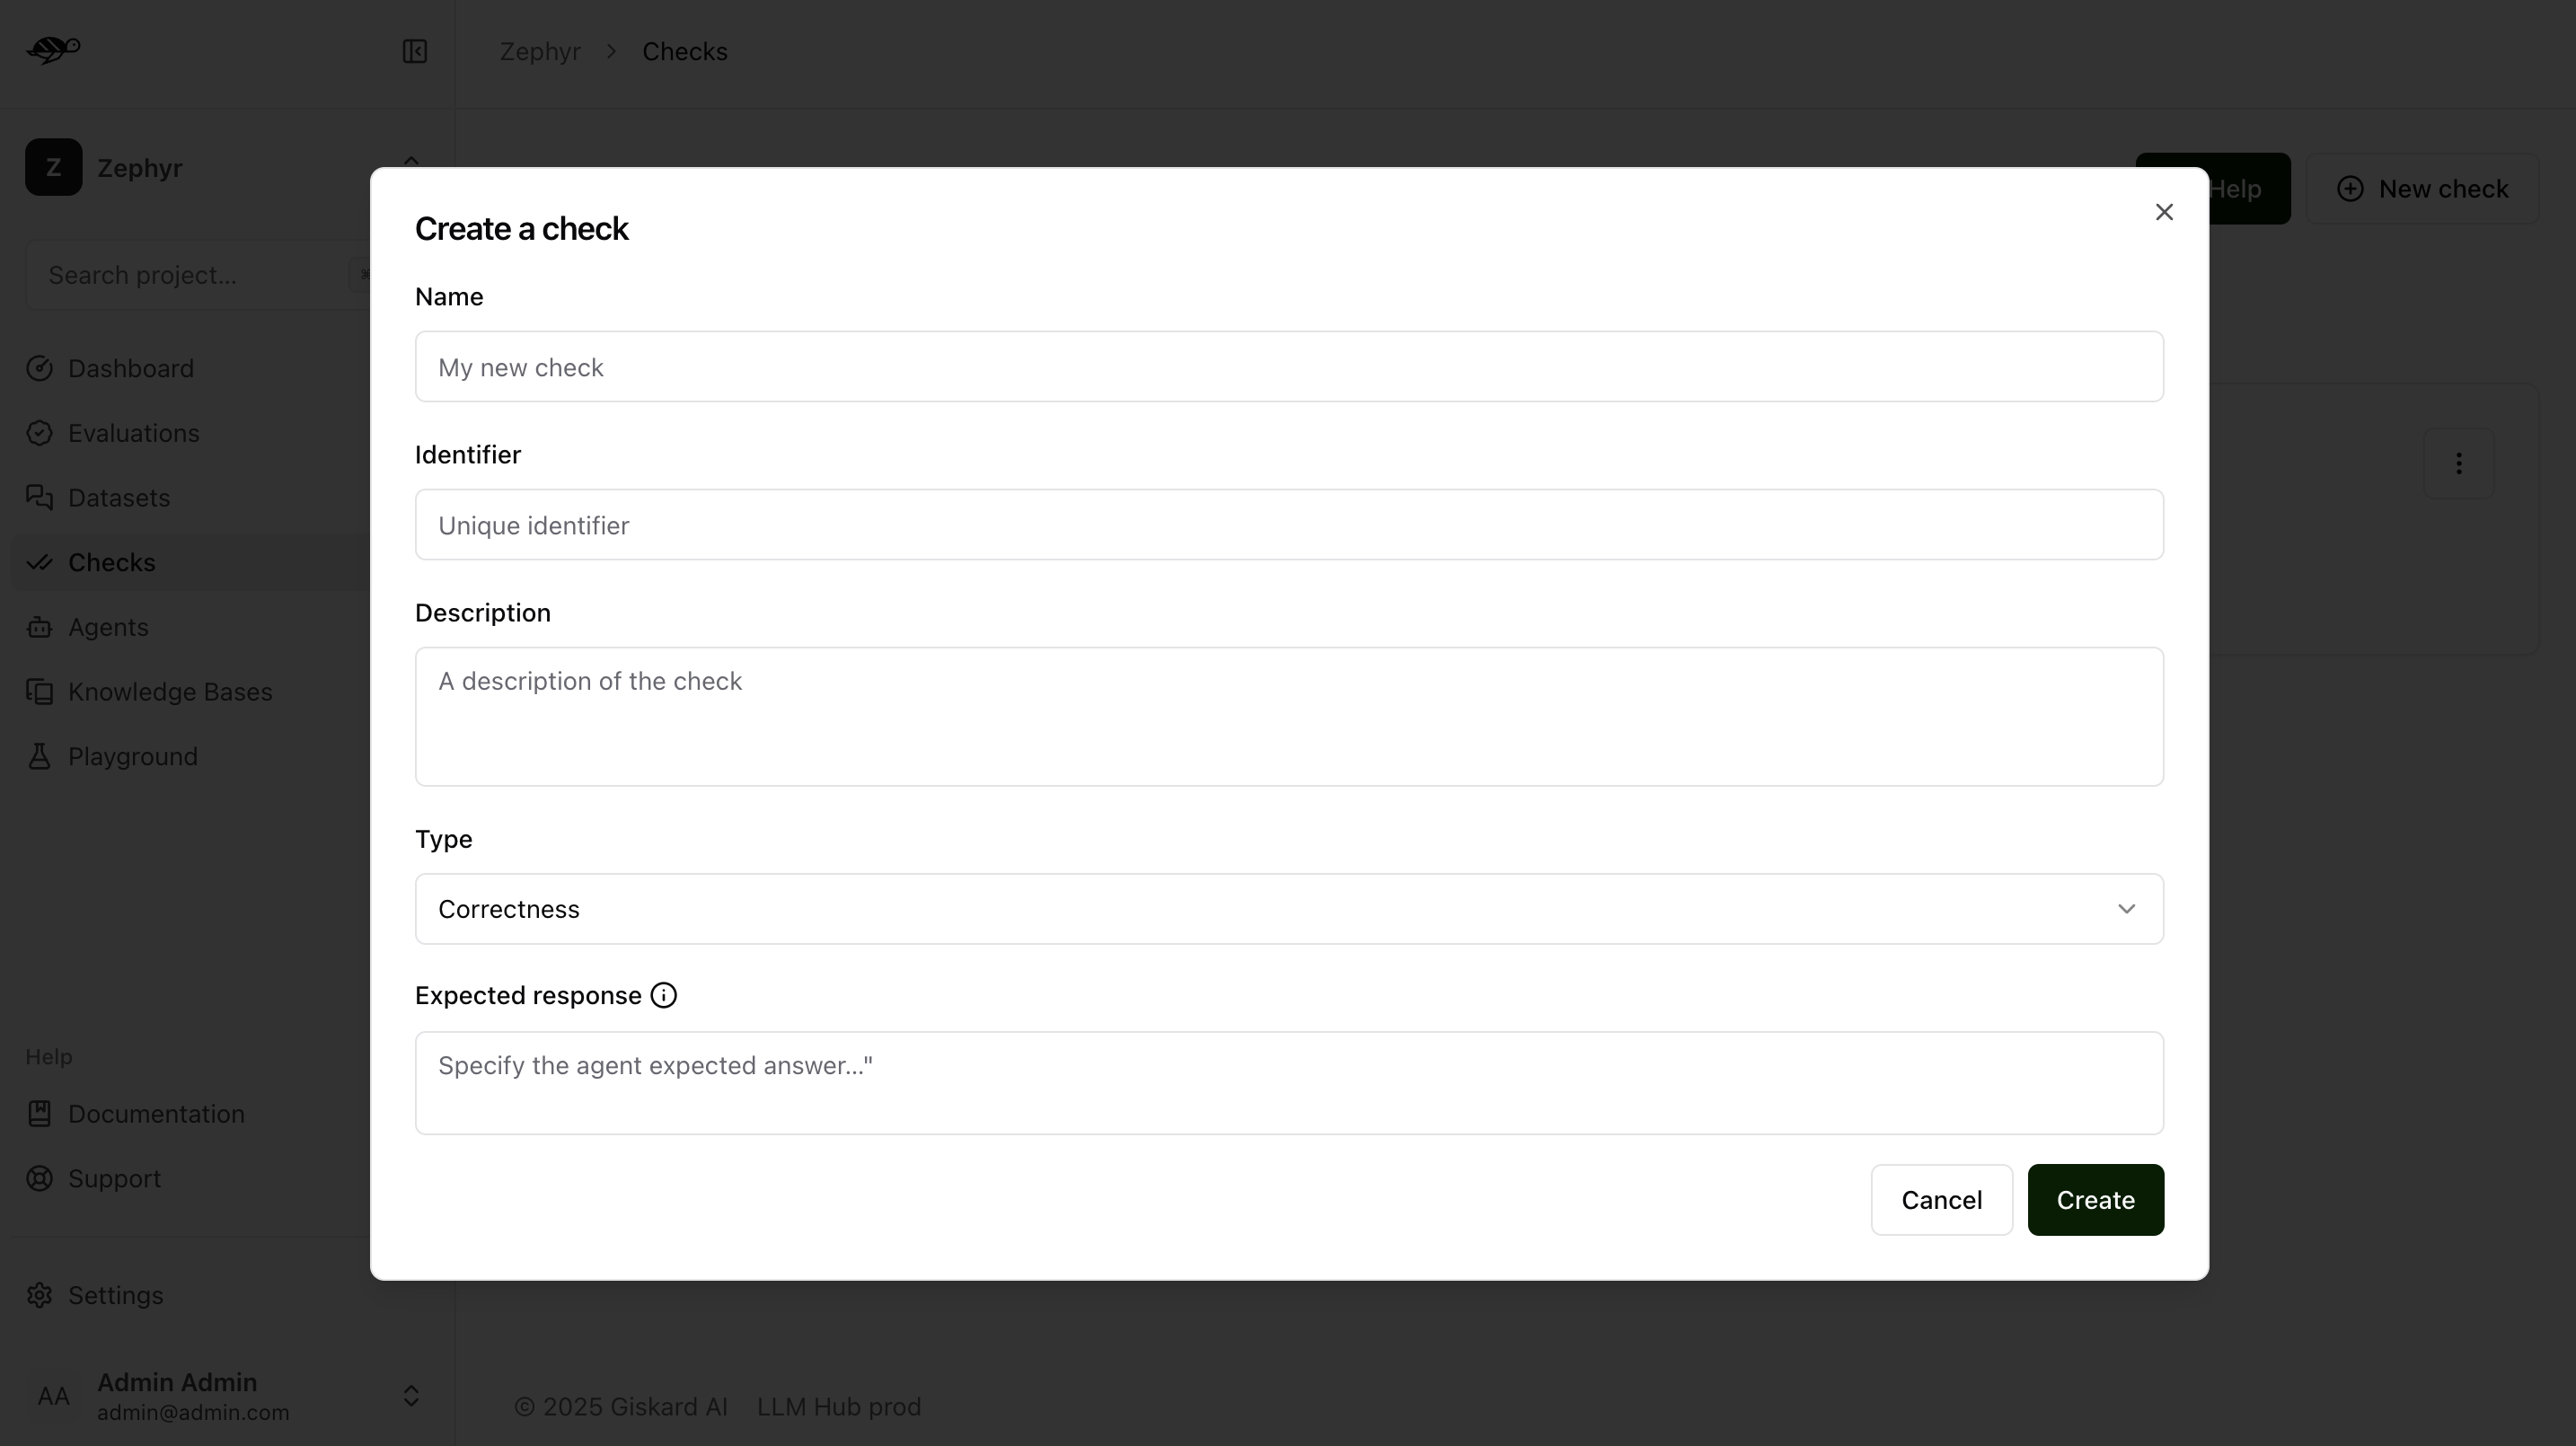Image resolution: width=2576 pixels, height=1446 pixels.
Task: Click the Help button behind dialog
Action: click(x=2249, y=189)
